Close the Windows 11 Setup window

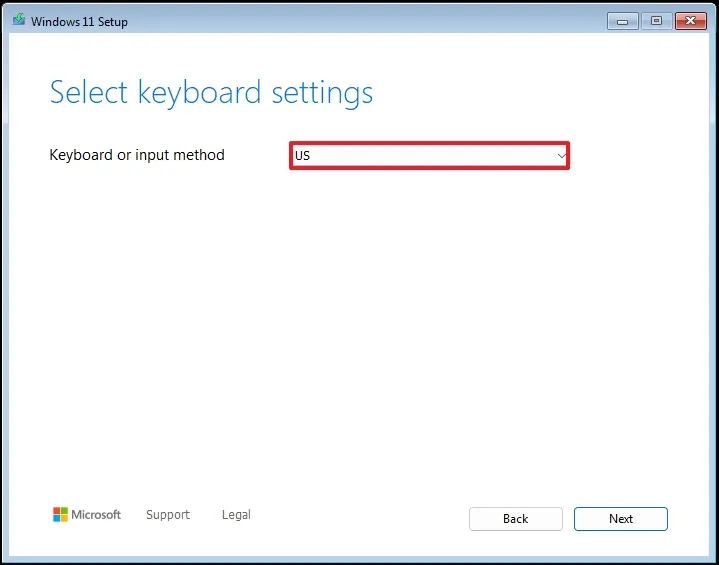690,20
